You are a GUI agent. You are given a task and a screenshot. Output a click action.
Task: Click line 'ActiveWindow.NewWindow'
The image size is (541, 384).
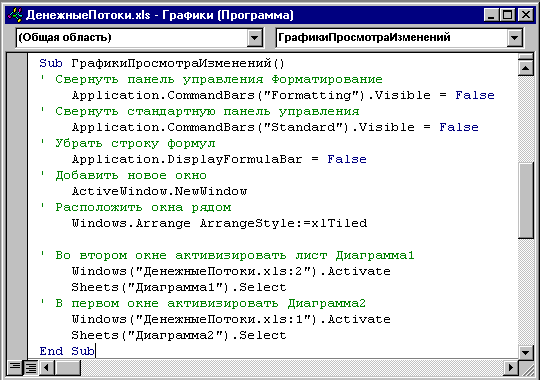tap(159, 191)
